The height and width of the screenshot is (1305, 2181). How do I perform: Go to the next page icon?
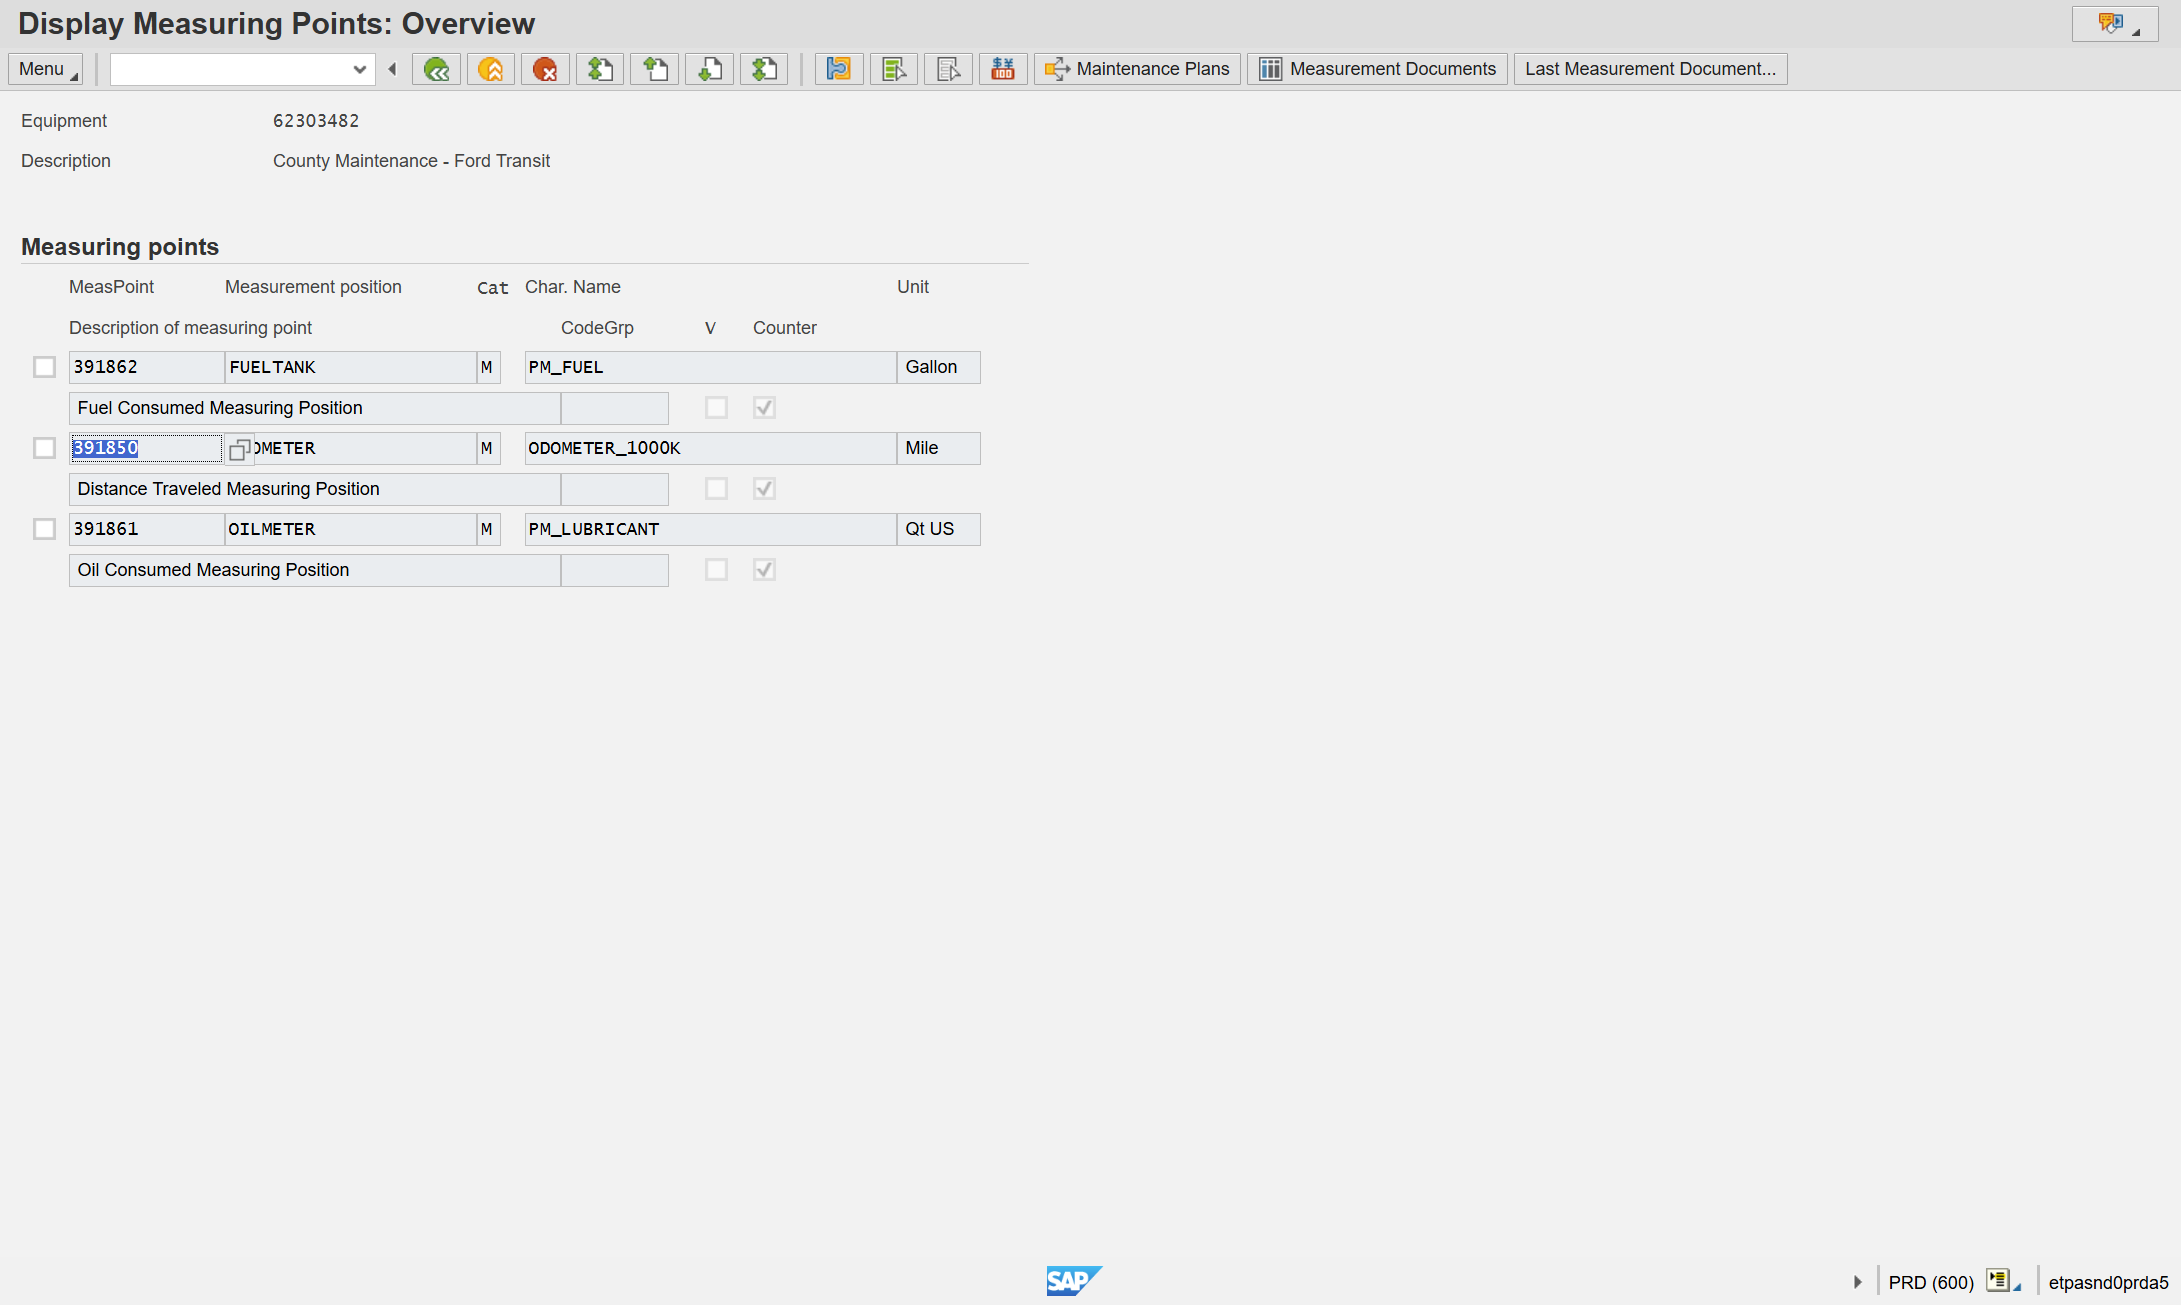click(x=710, y=69)
